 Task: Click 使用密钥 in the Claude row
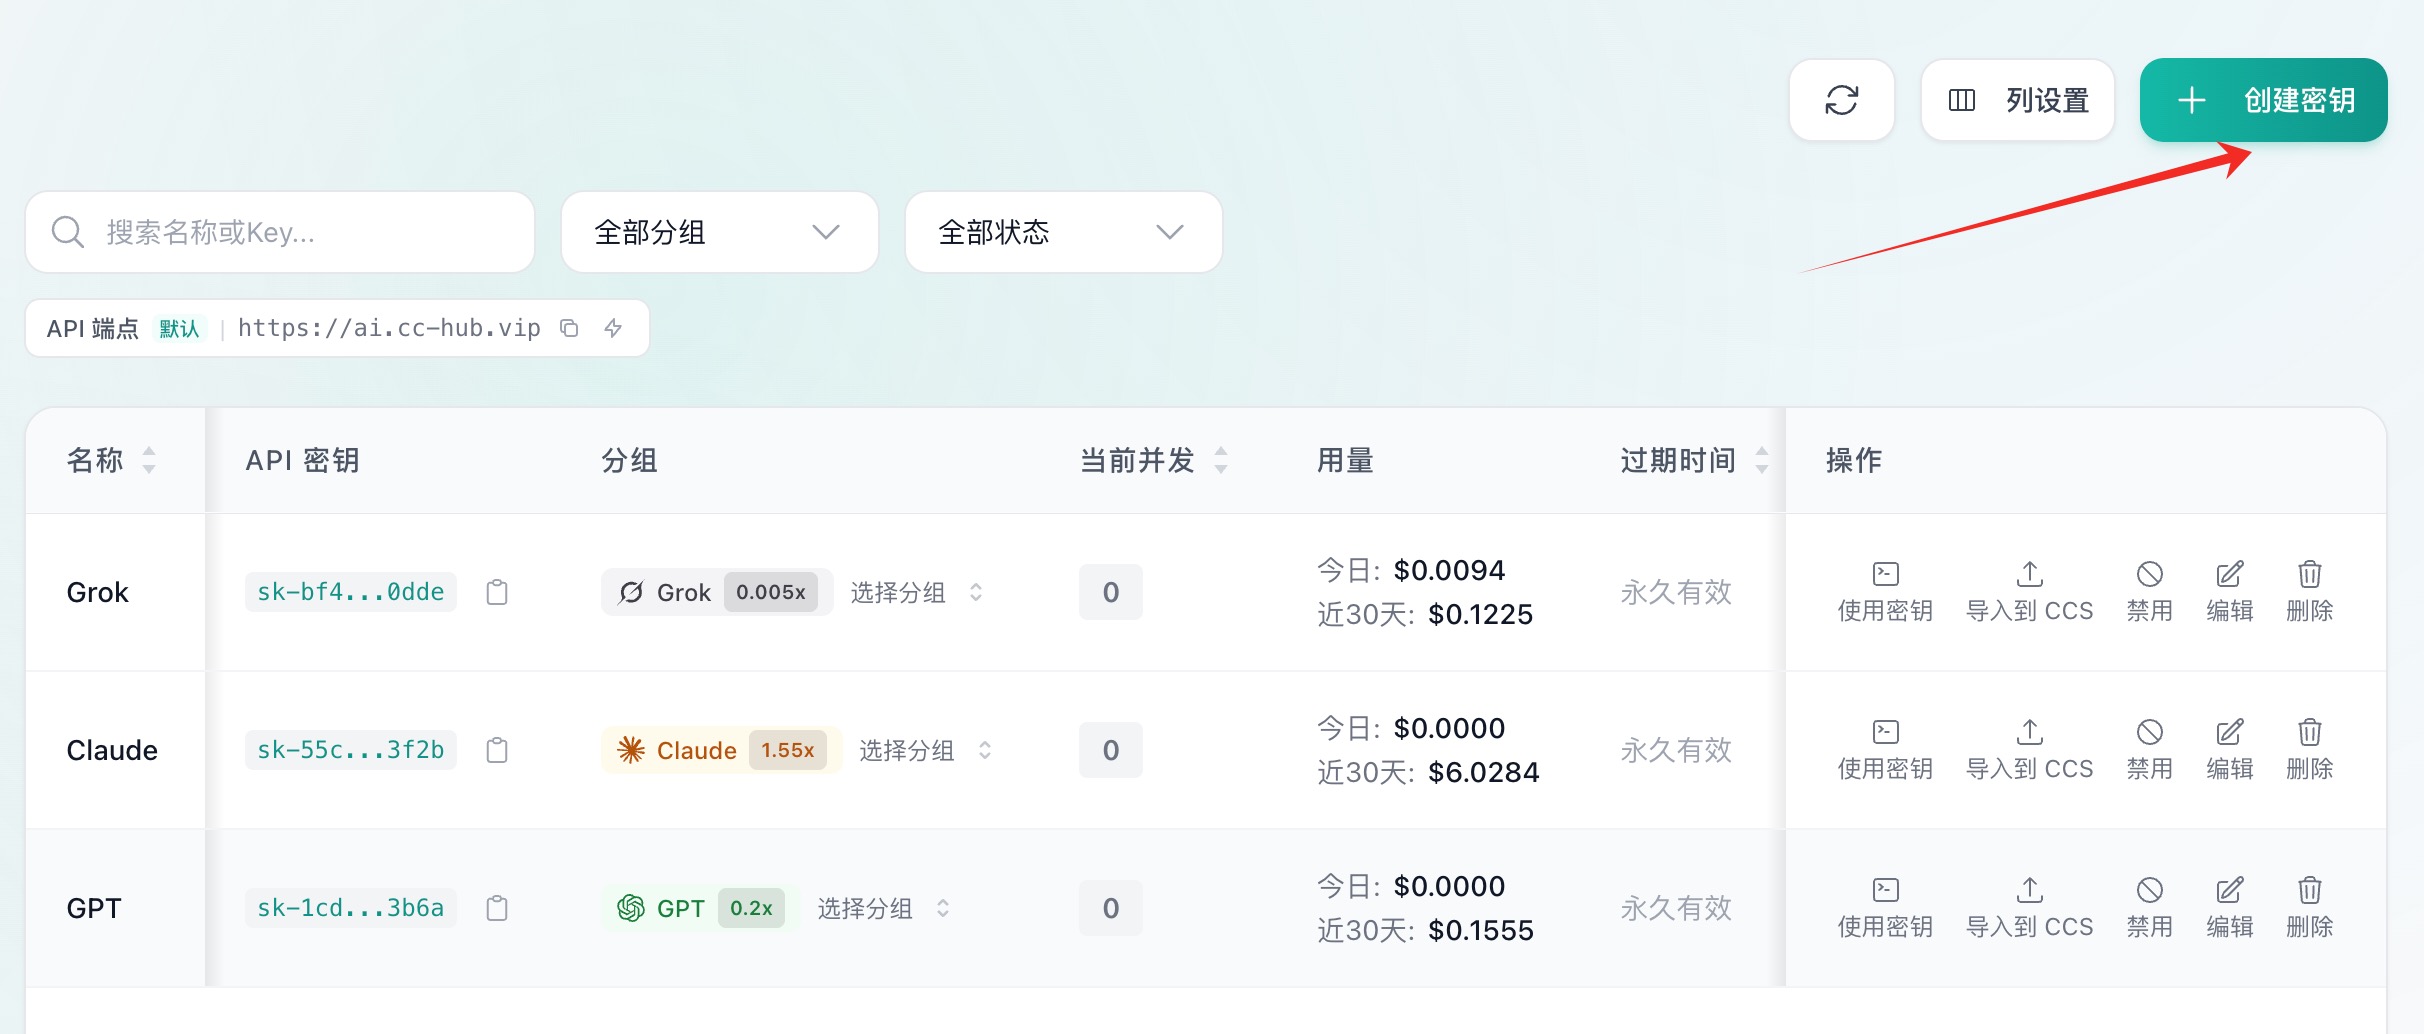pos(1885,750)
